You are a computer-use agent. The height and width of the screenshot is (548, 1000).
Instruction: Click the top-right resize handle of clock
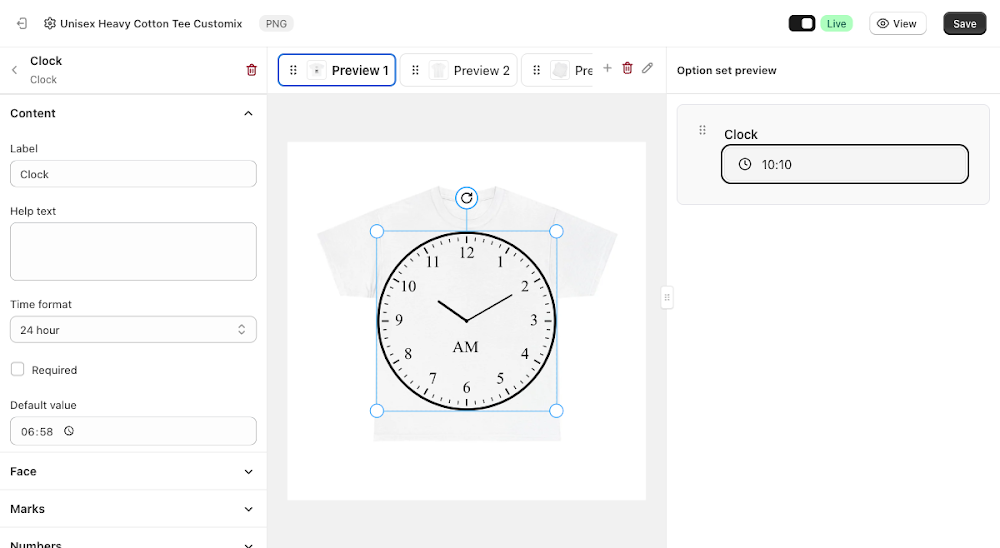pos(556,231)
